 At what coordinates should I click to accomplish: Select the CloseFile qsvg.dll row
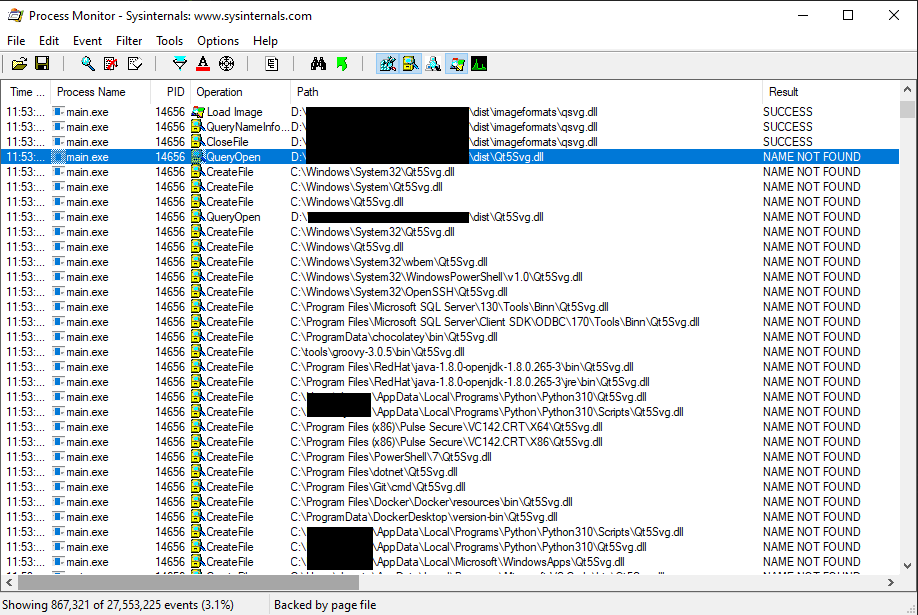point(450,142)
